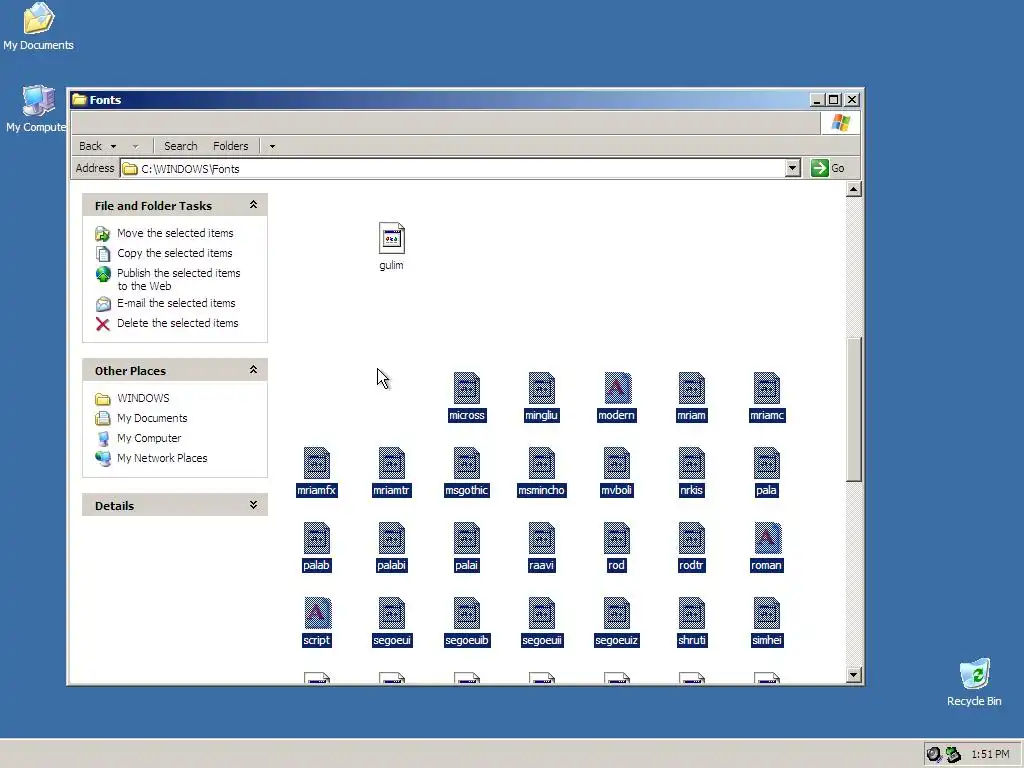Toggle the Folders pane
The image size is (1024, 768).
(231, 146)
